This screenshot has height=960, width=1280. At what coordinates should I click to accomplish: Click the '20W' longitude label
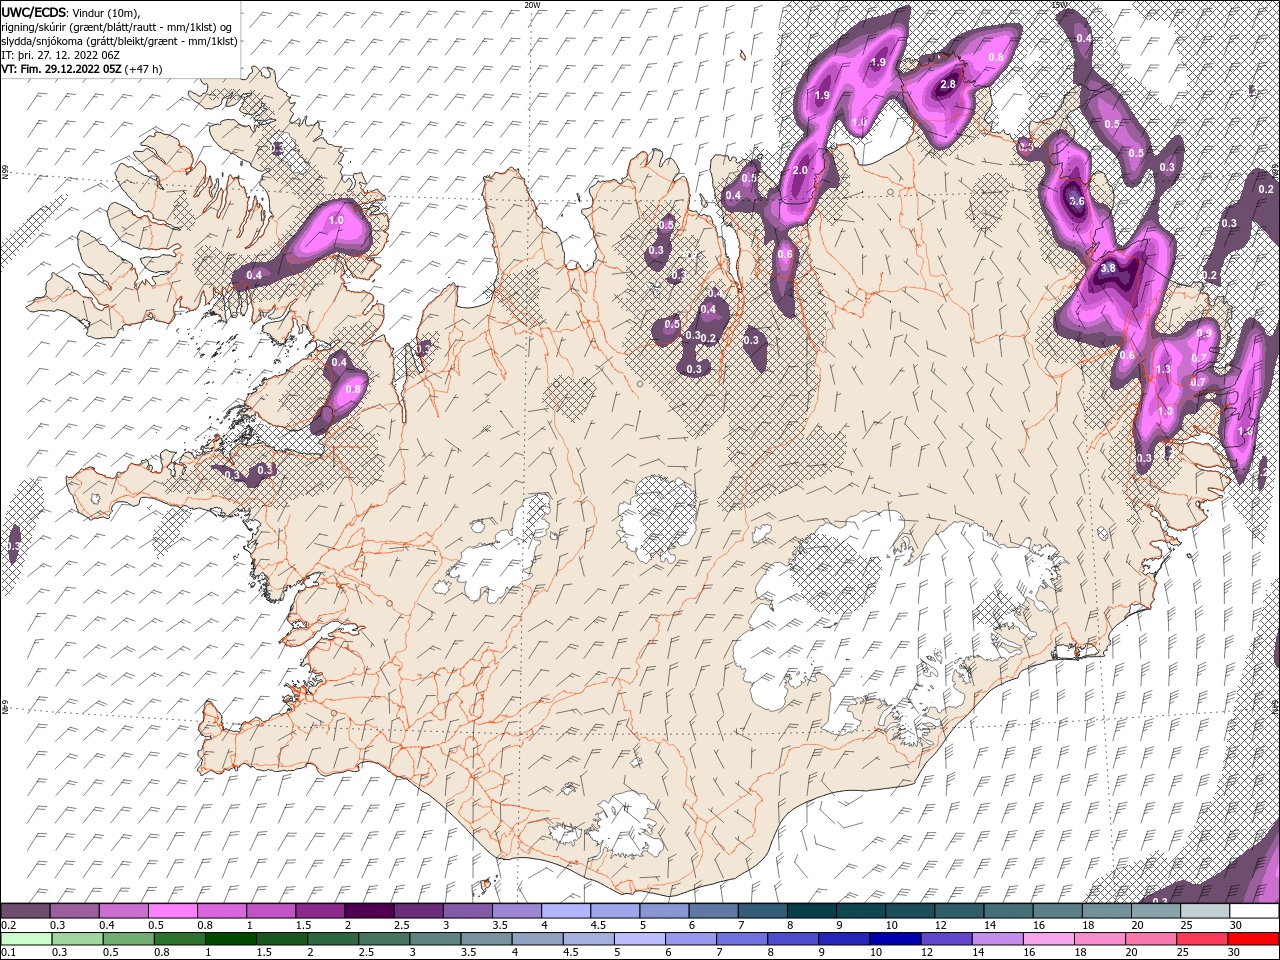(x=532, y=5)
